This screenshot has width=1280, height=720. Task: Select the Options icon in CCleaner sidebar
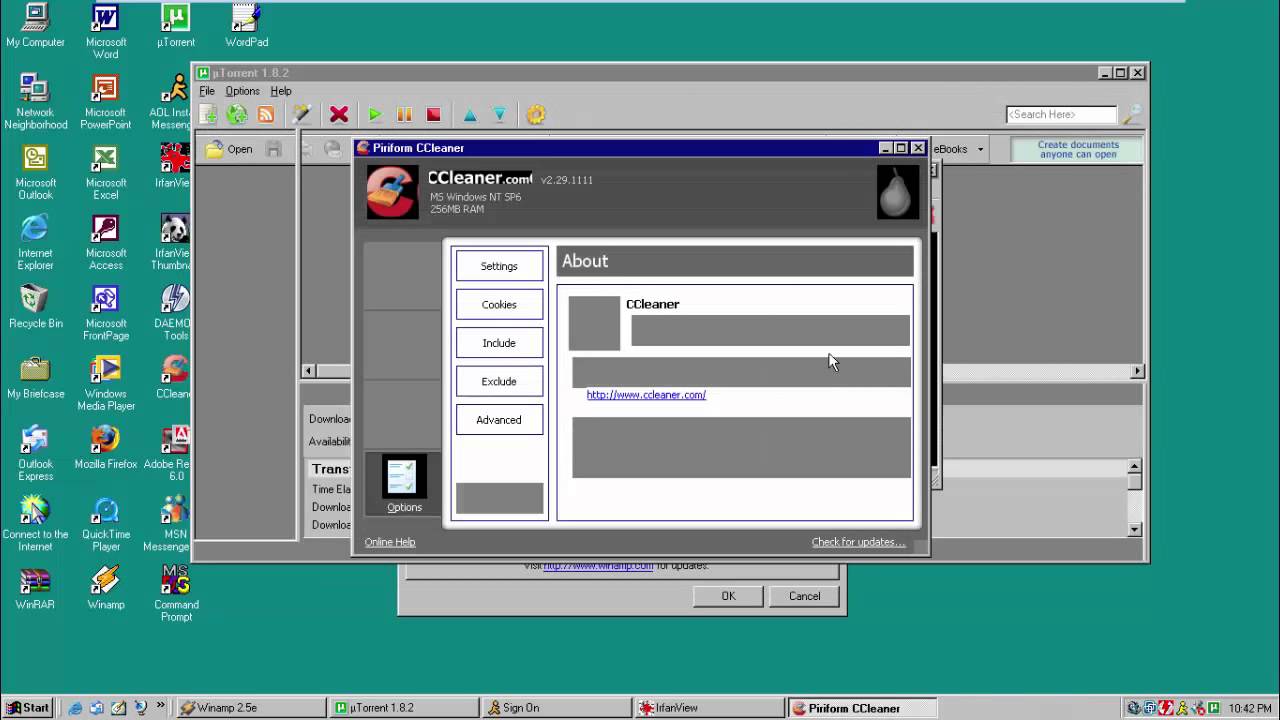404,485
